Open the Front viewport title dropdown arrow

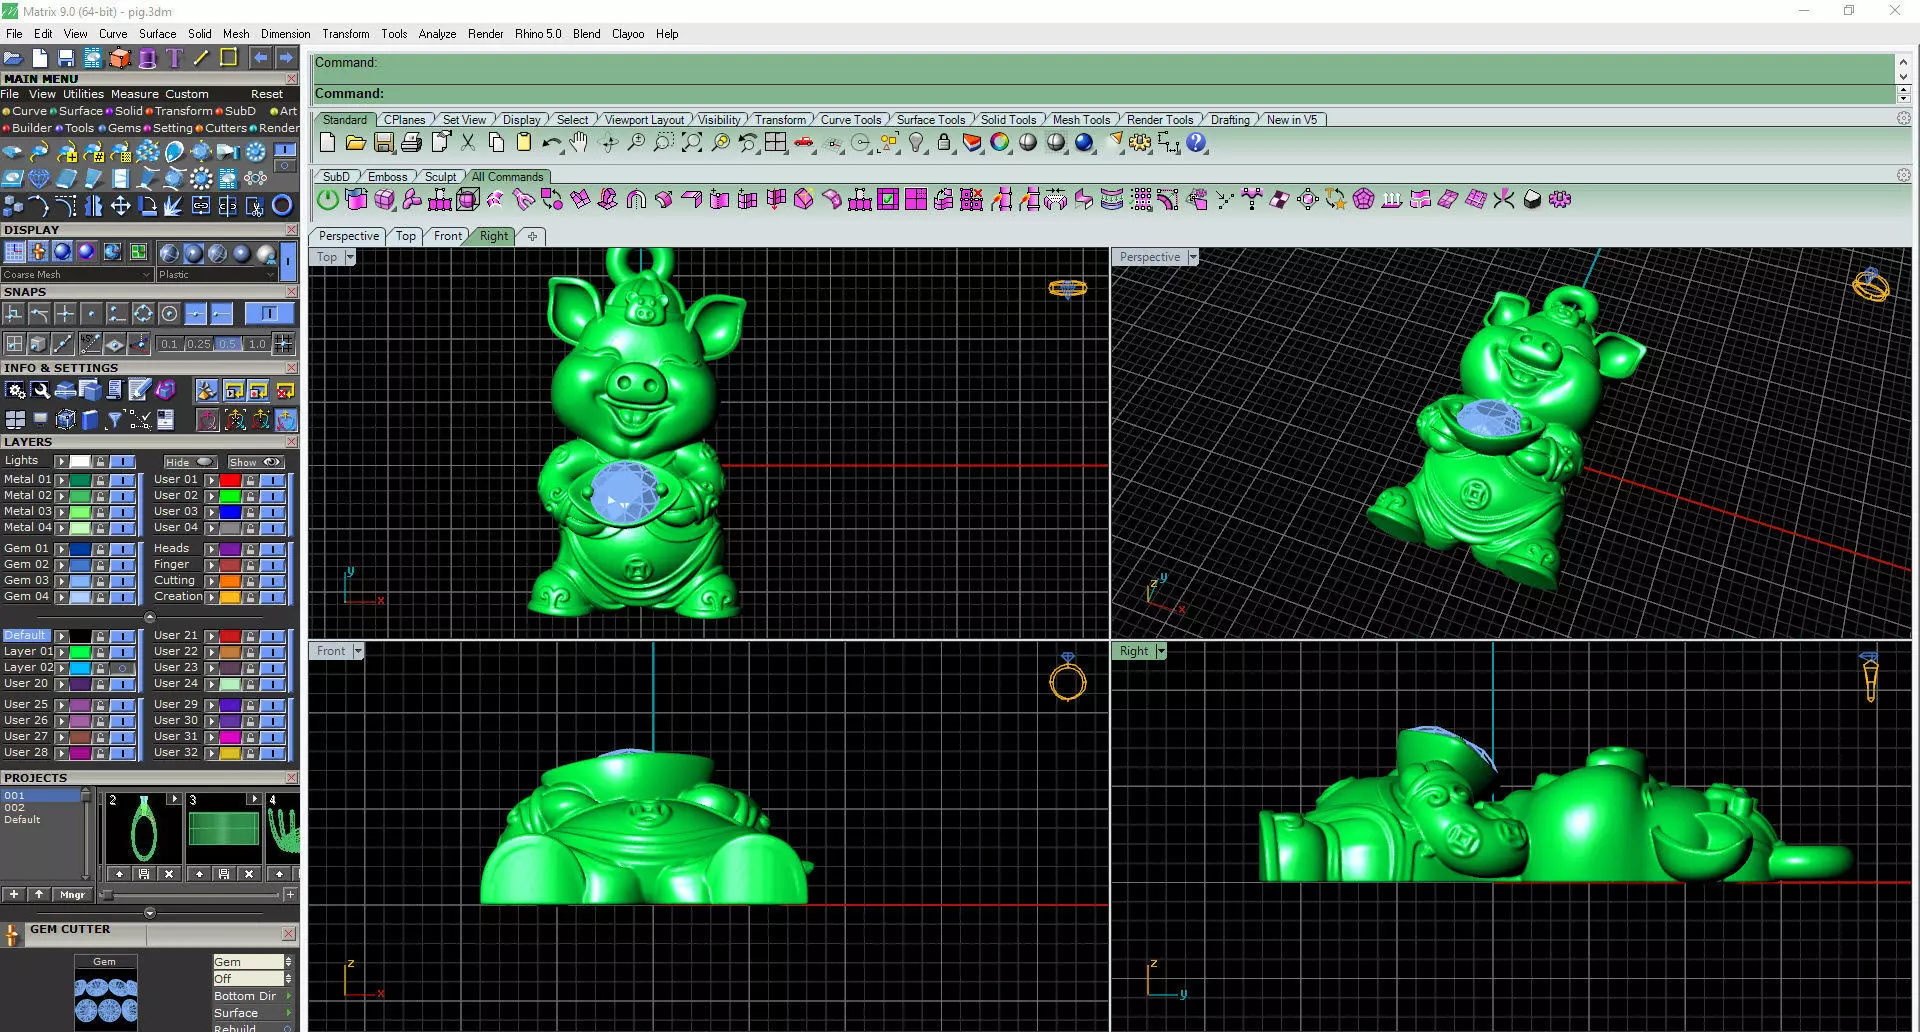[358, 651]
